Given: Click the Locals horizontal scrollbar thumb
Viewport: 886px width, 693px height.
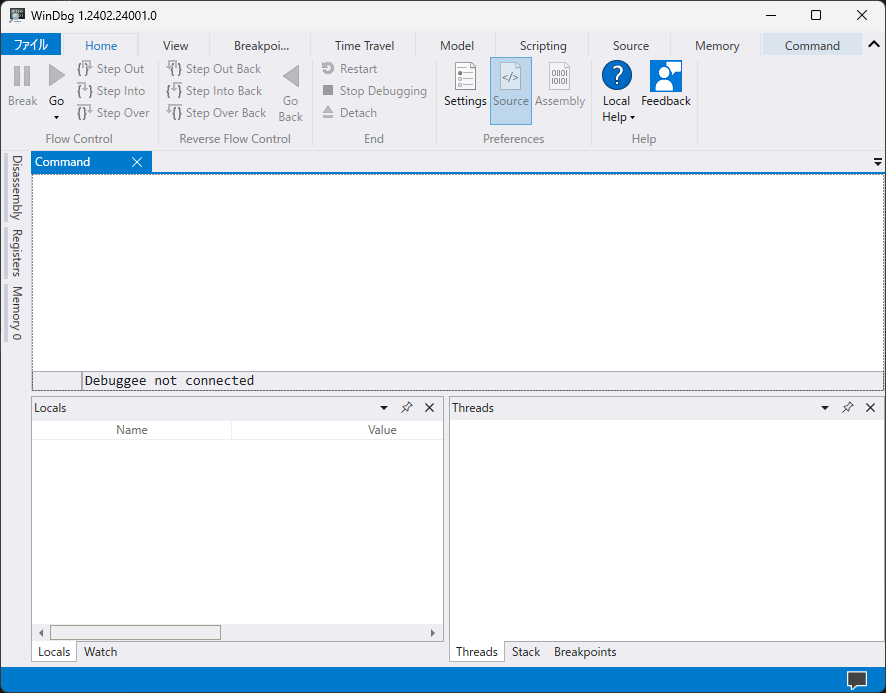Looking at the screenshot, I should click(x=135, y=633).
